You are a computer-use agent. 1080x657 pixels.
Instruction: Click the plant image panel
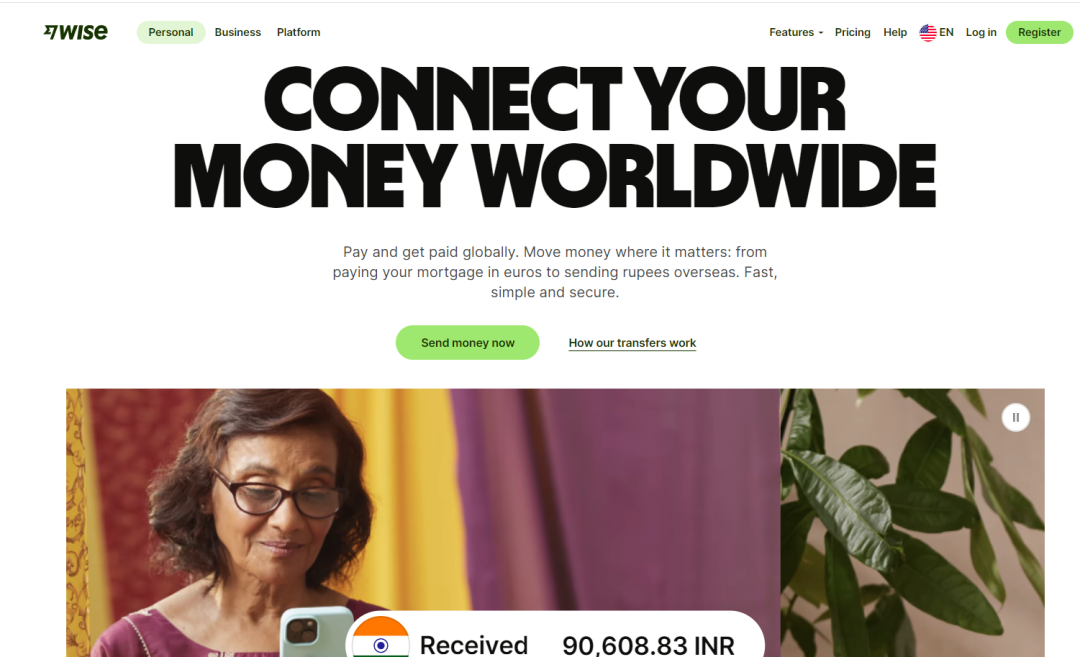[912, 523]
